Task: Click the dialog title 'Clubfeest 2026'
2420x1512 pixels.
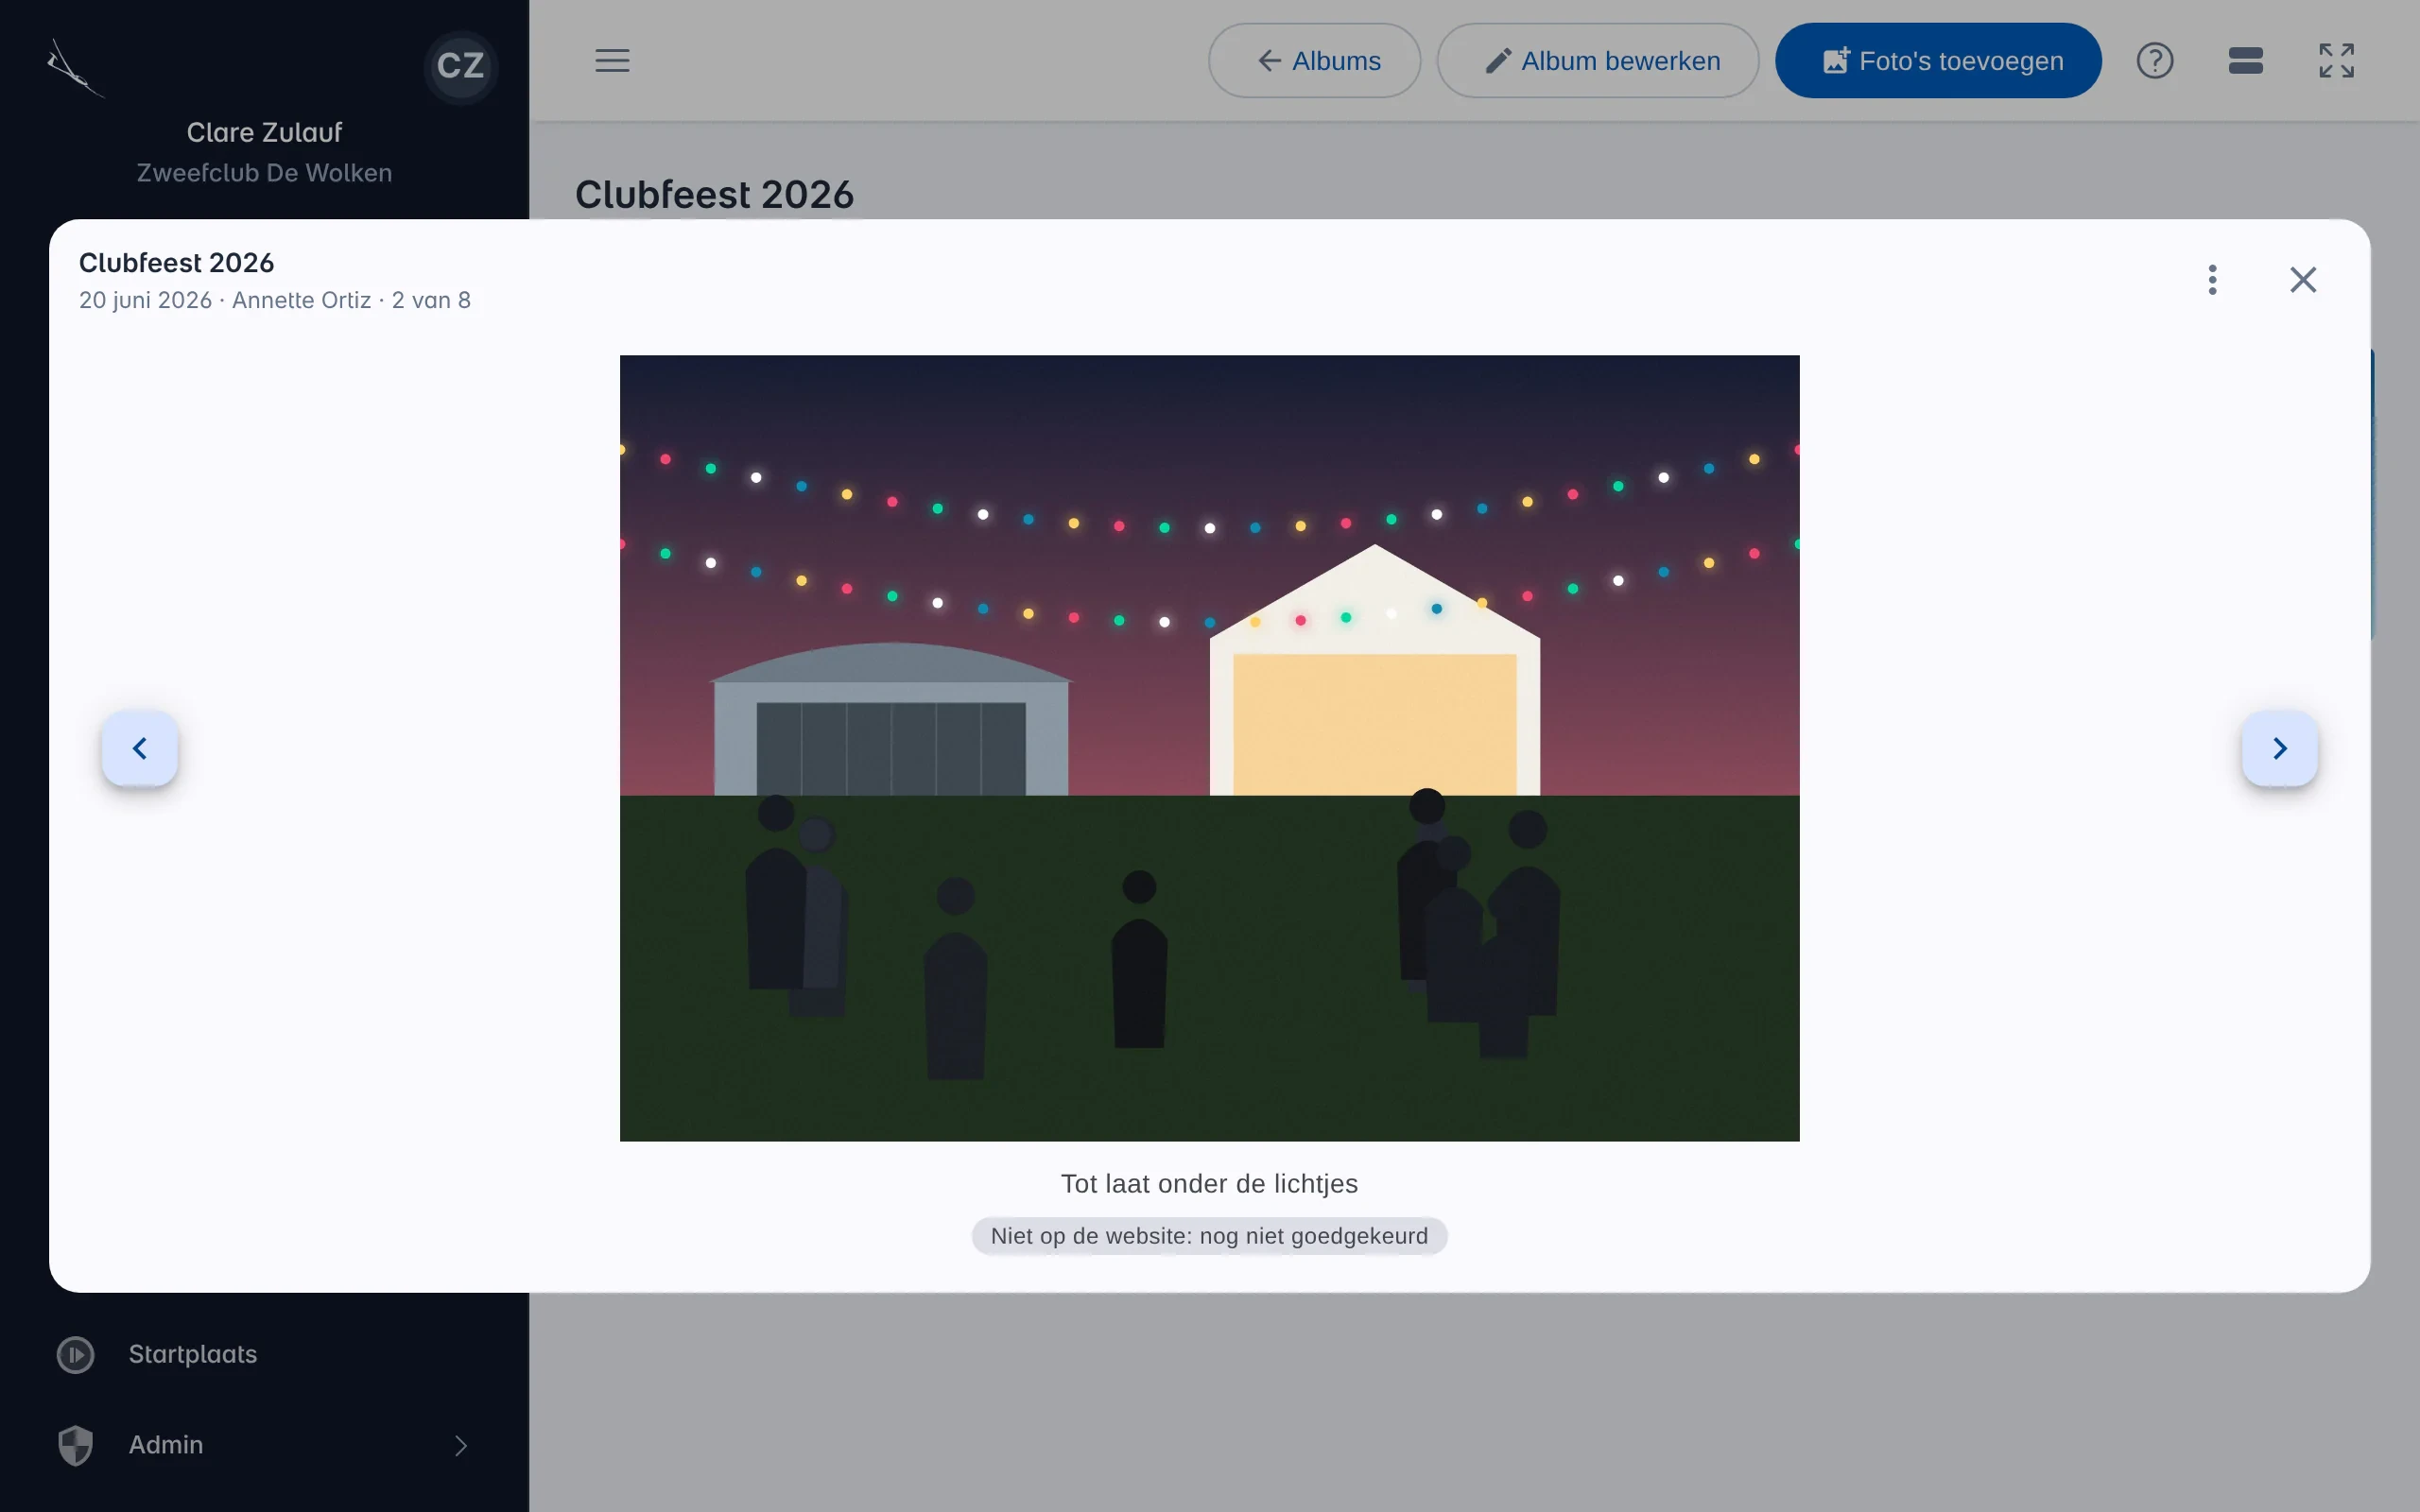Action: pyautogui.click(x=177, y=263)
